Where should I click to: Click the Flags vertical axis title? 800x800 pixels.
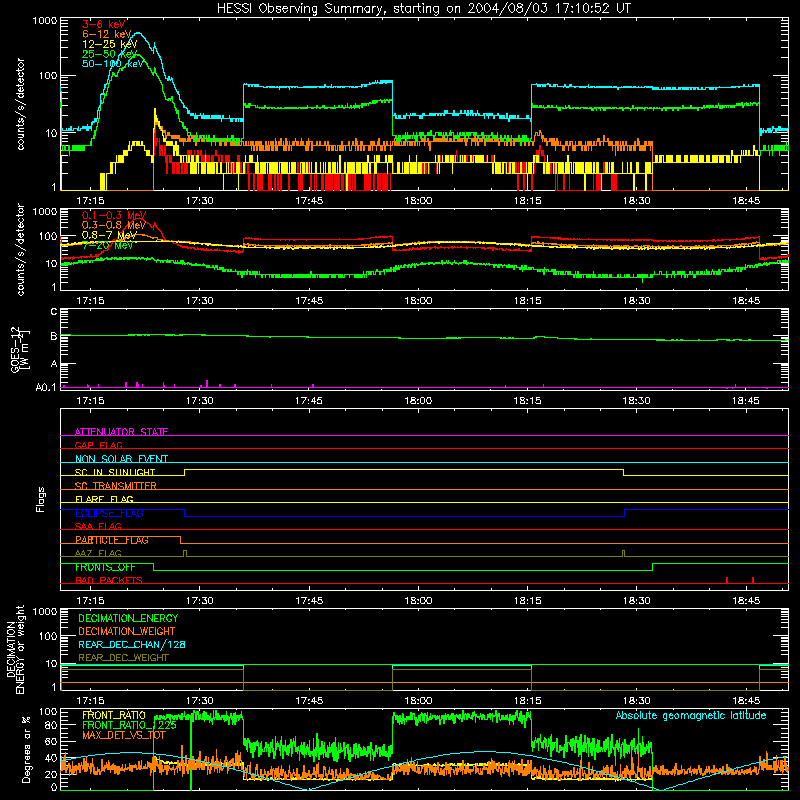pos(41,499)
